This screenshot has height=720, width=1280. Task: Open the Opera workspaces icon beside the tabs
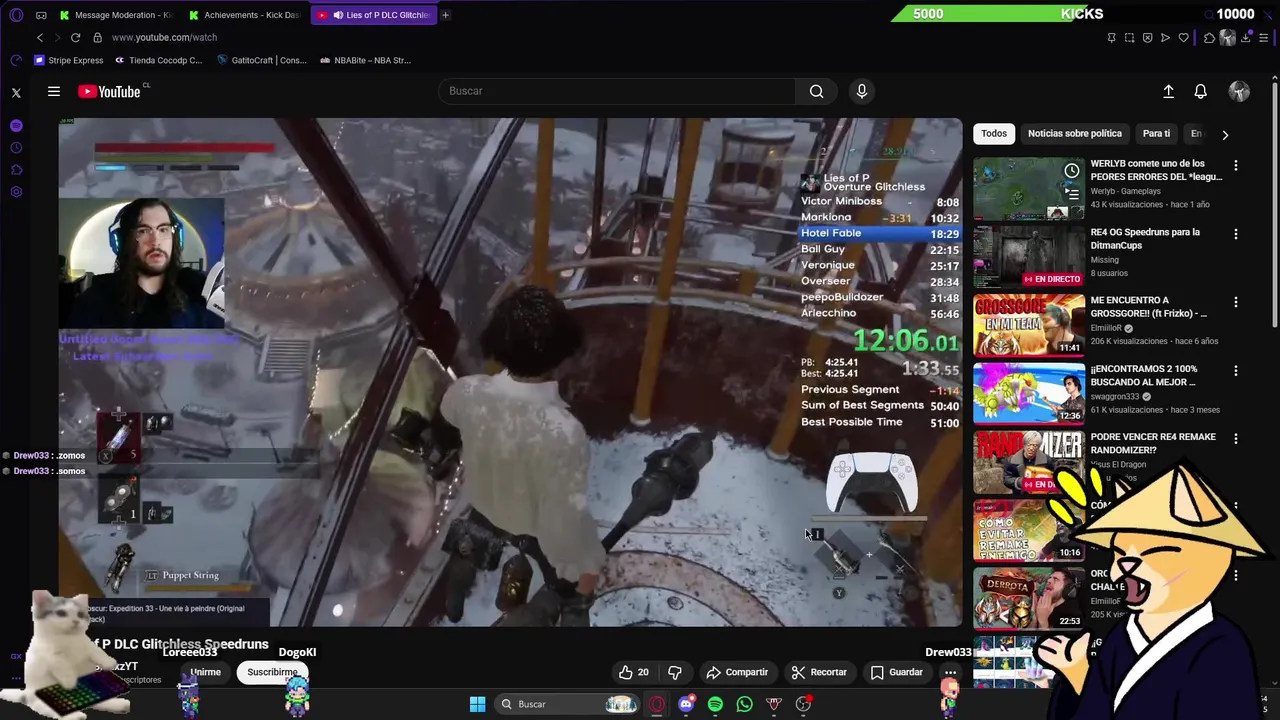(41, 15)
